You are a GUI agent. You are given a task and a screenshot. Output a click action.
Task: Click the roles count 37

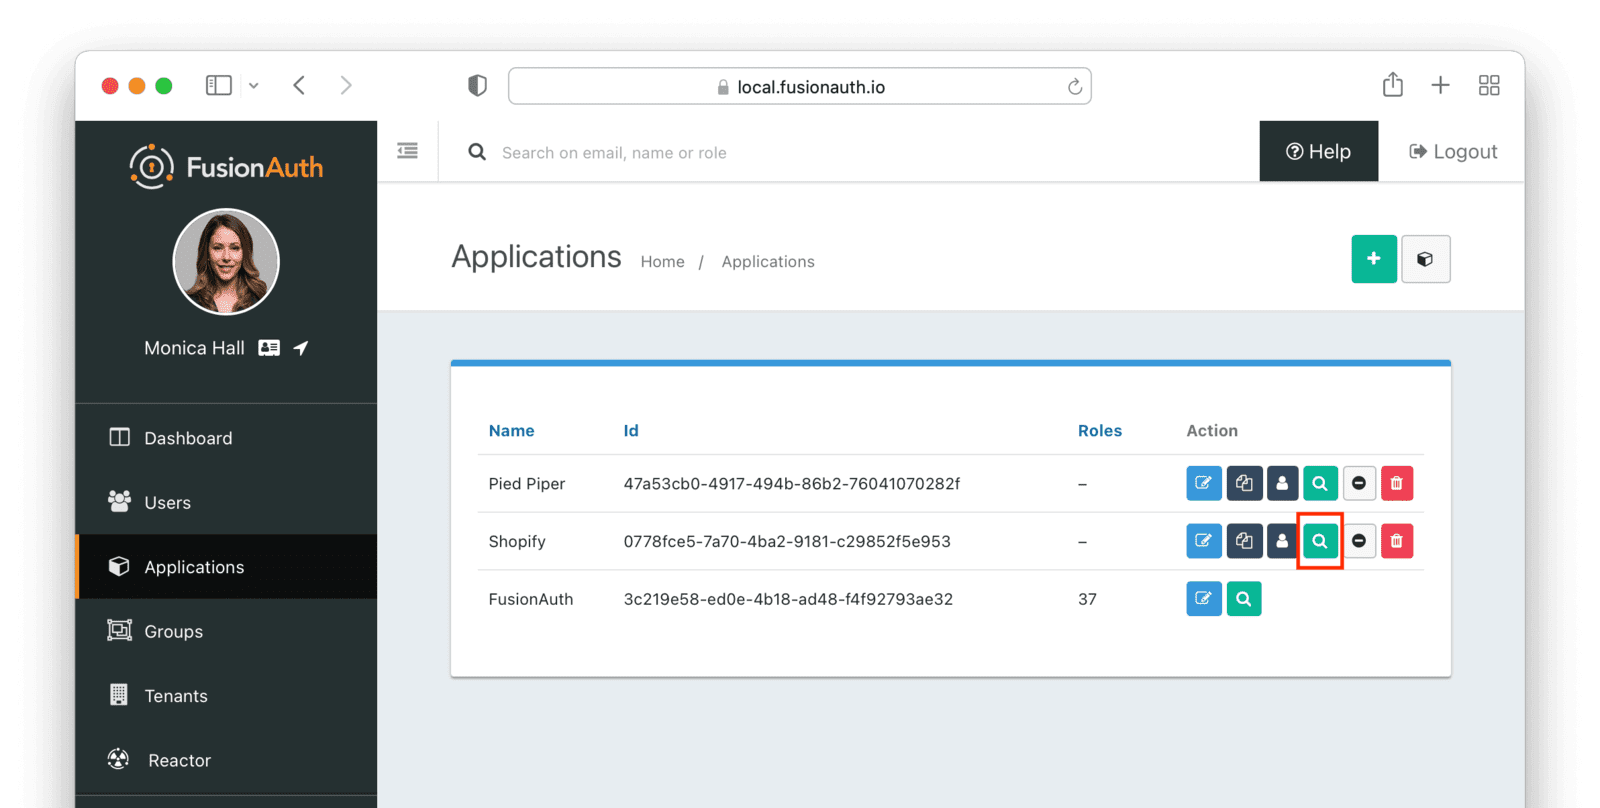(1087, 599)
